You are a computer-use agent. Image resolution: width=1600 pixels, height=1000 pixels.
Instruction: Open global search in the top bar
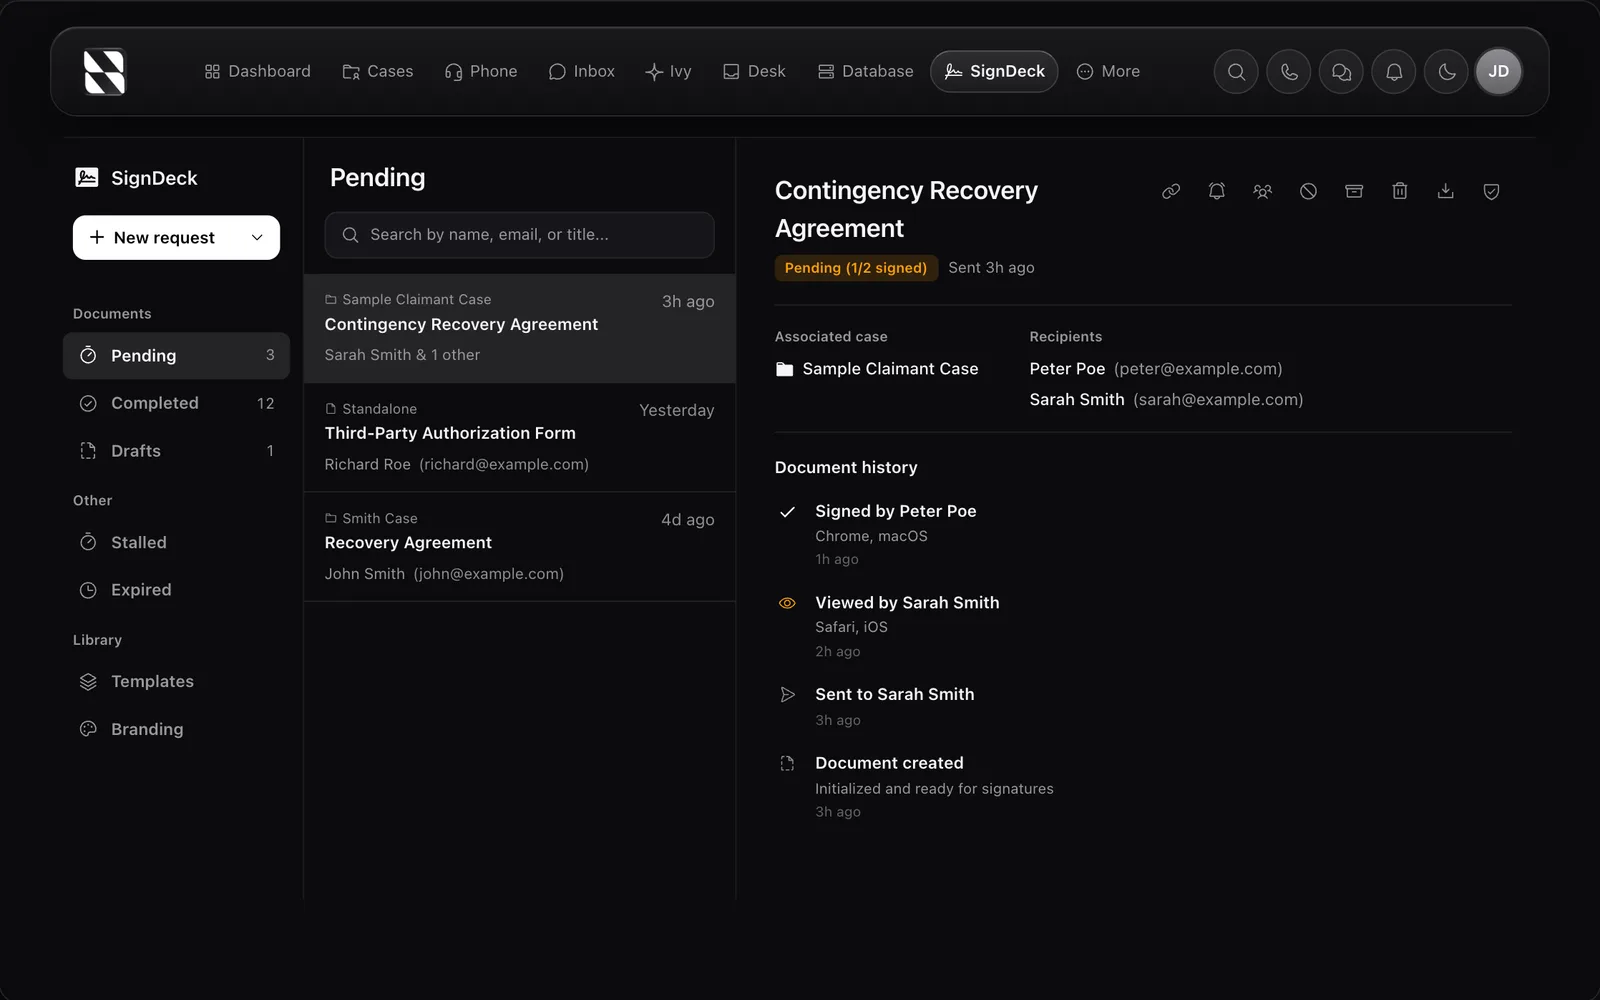1236,72
